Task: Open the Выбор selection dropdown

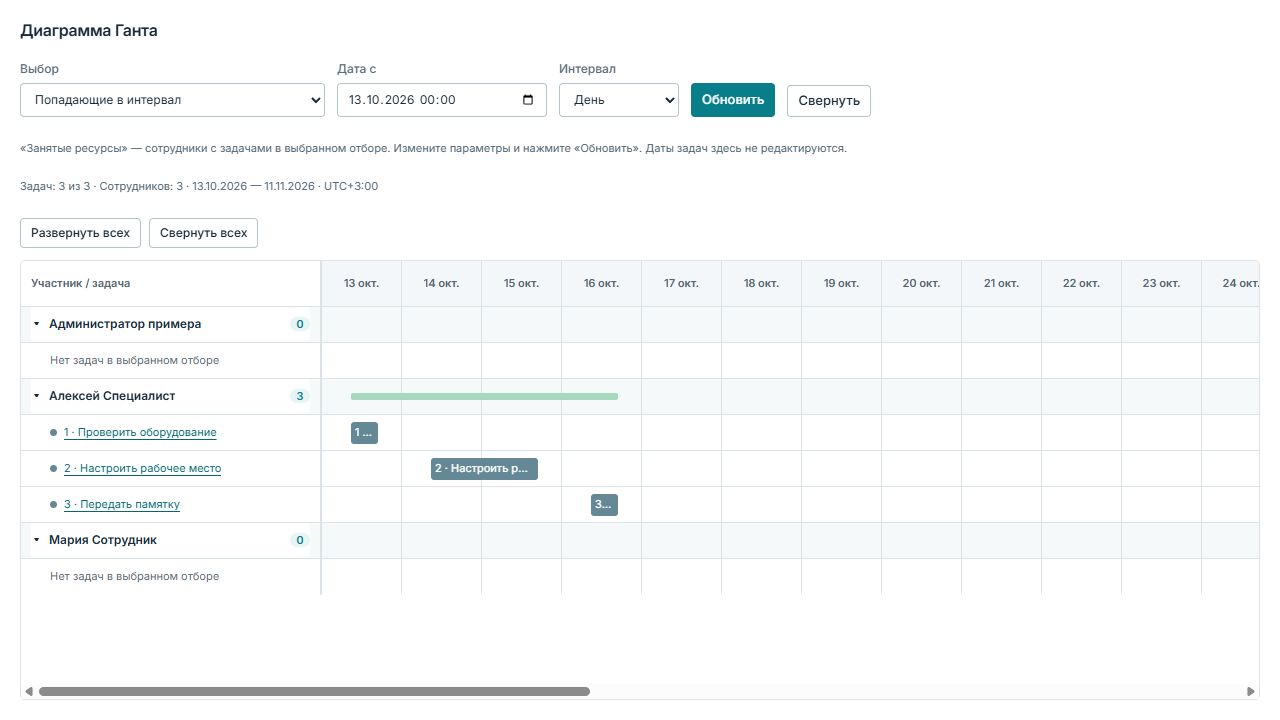Action: pos(173,100)
